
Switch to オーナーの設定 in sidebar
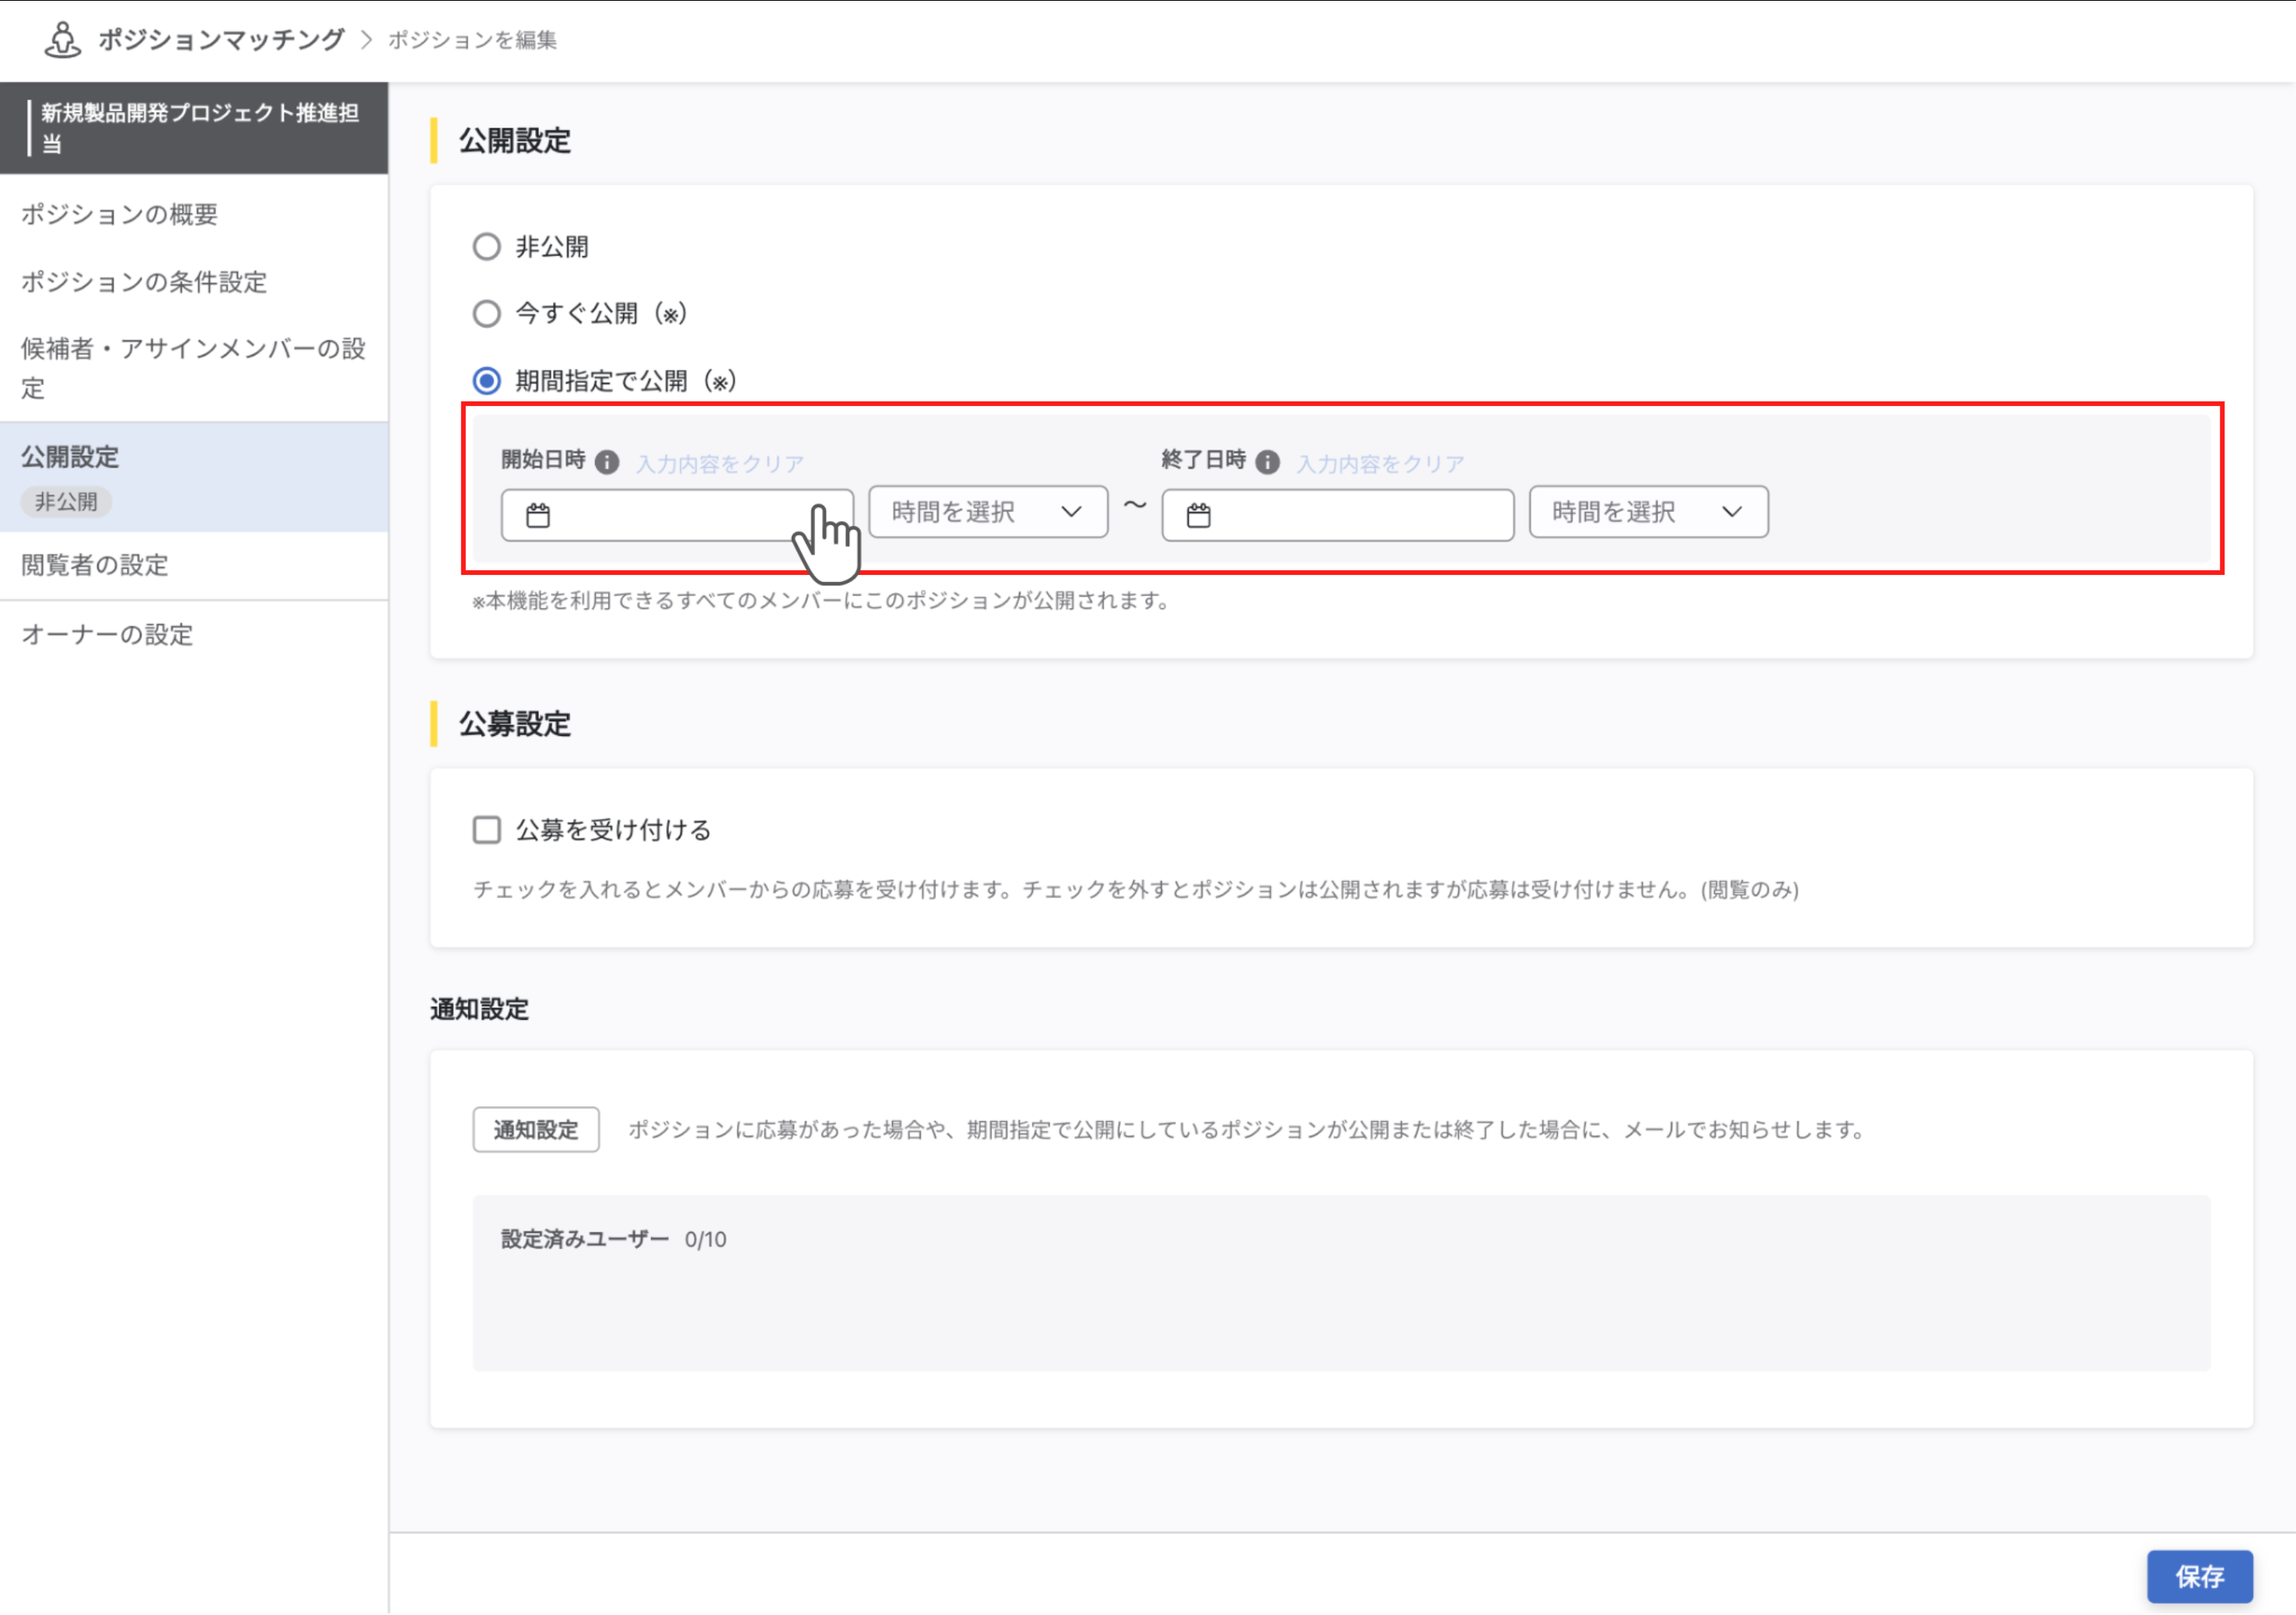point(106,634)
